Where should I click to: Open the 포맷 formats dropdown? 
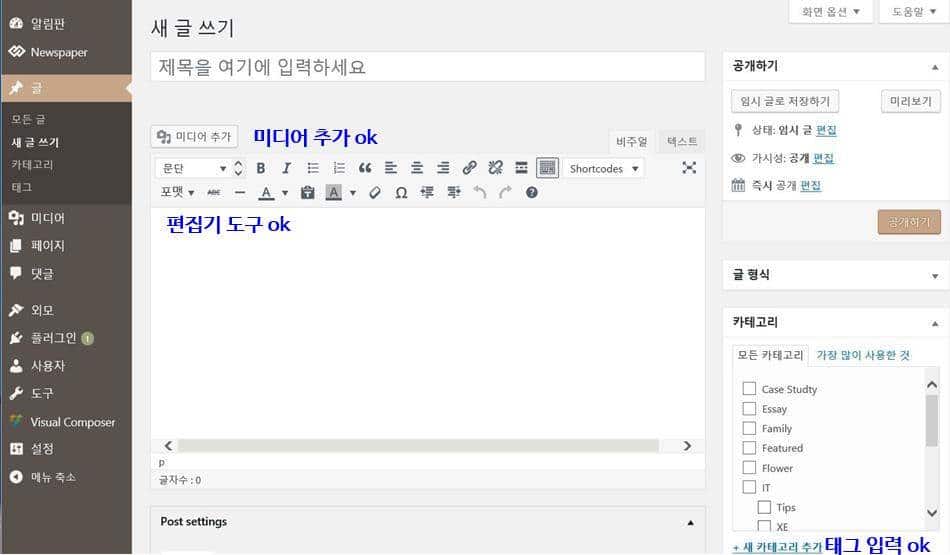pyautogui.click(x=177, y=193)
